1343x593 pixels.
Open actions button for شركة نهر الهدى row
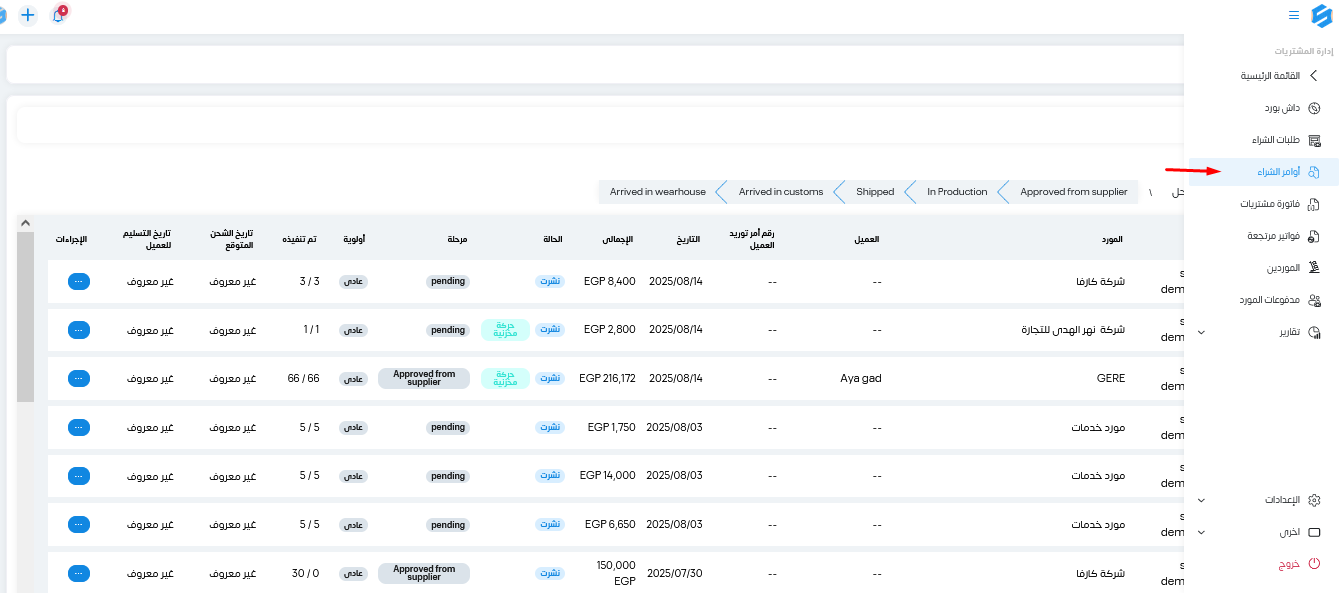coord(79,330)
